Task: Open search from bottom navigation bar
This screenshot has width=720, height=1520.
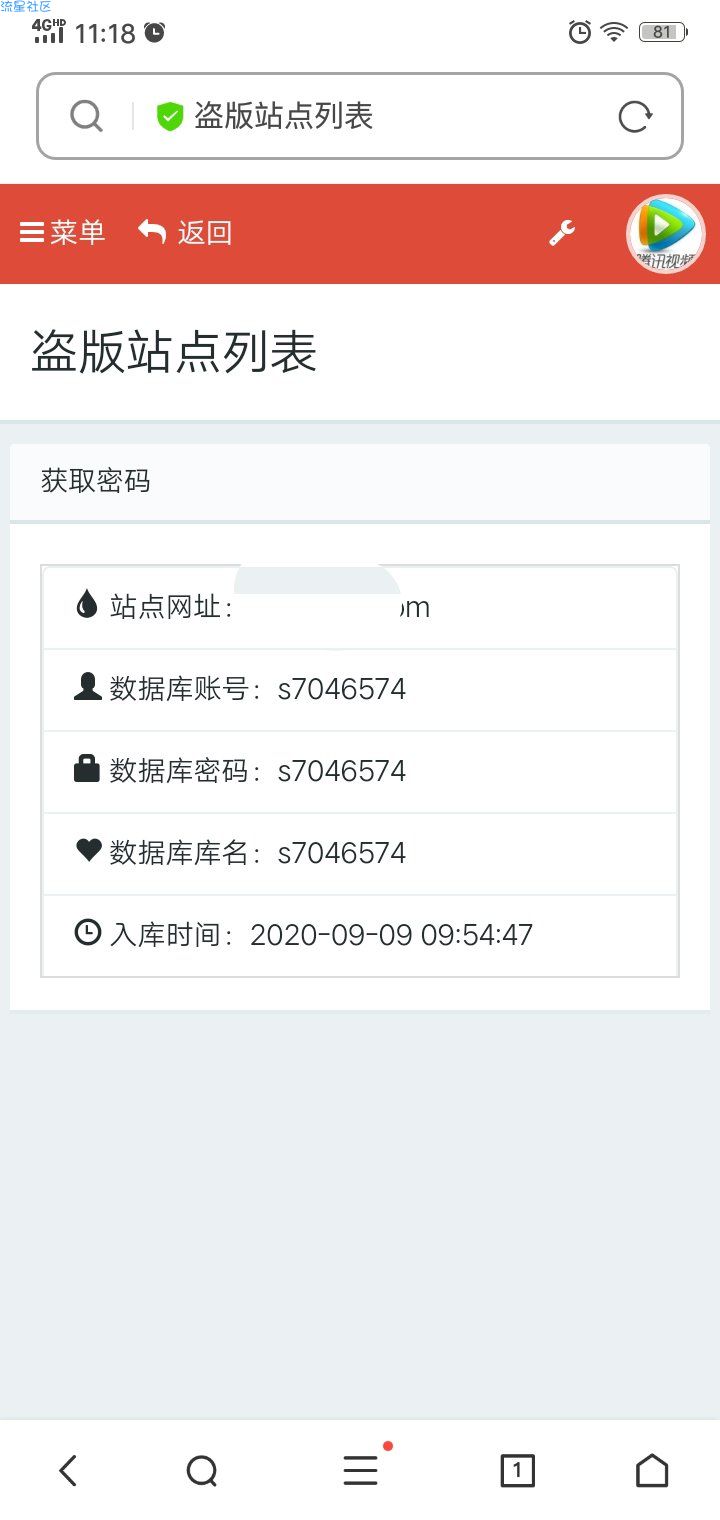Action: coord(202,1471)
